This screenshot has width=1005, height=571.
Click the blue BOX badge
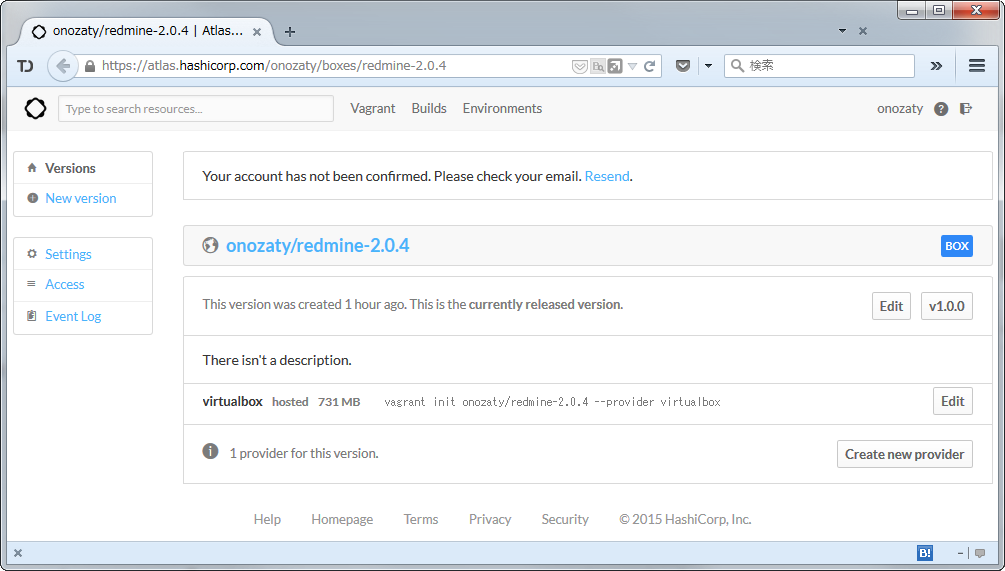[956, 246]
